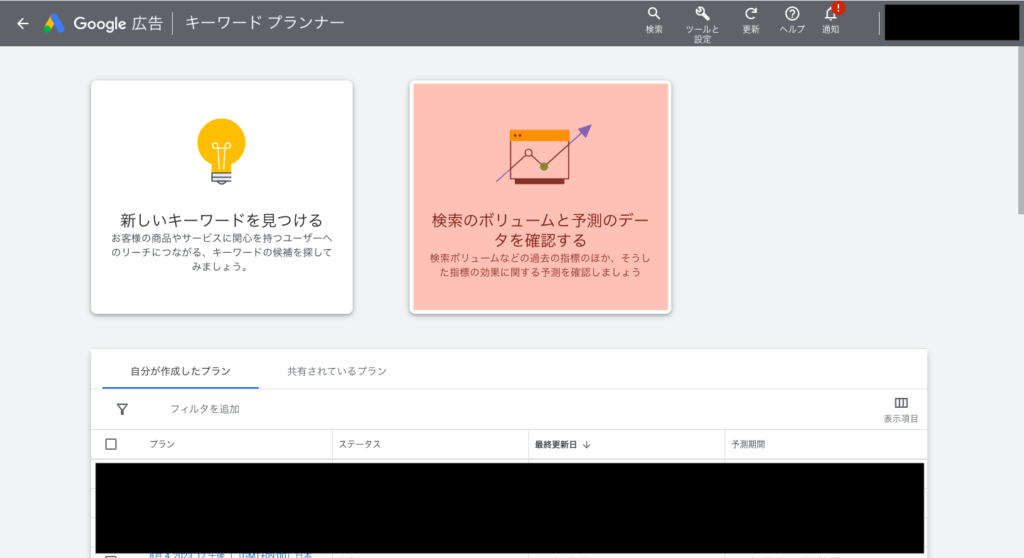Open the 検索 search tool
1024x558 pixels.
tap(654, 21)
